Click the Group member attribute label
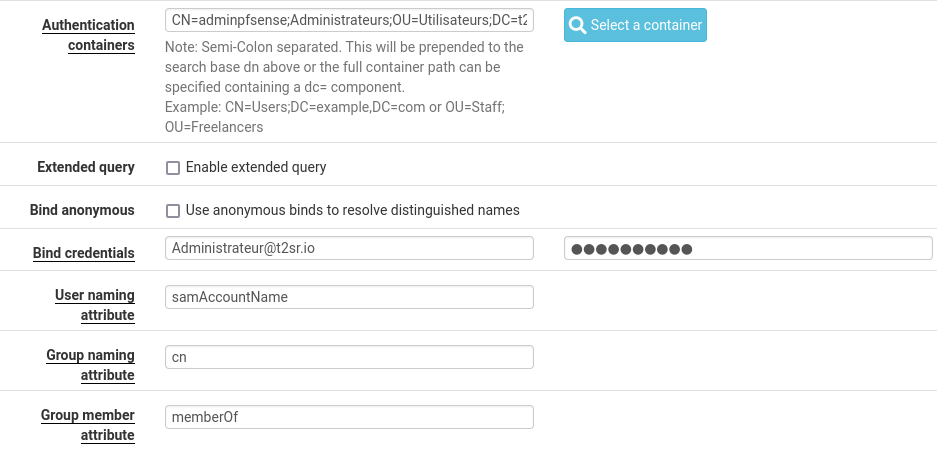Image resolution: width=937 pixels, height=450 pixels. 88,424
